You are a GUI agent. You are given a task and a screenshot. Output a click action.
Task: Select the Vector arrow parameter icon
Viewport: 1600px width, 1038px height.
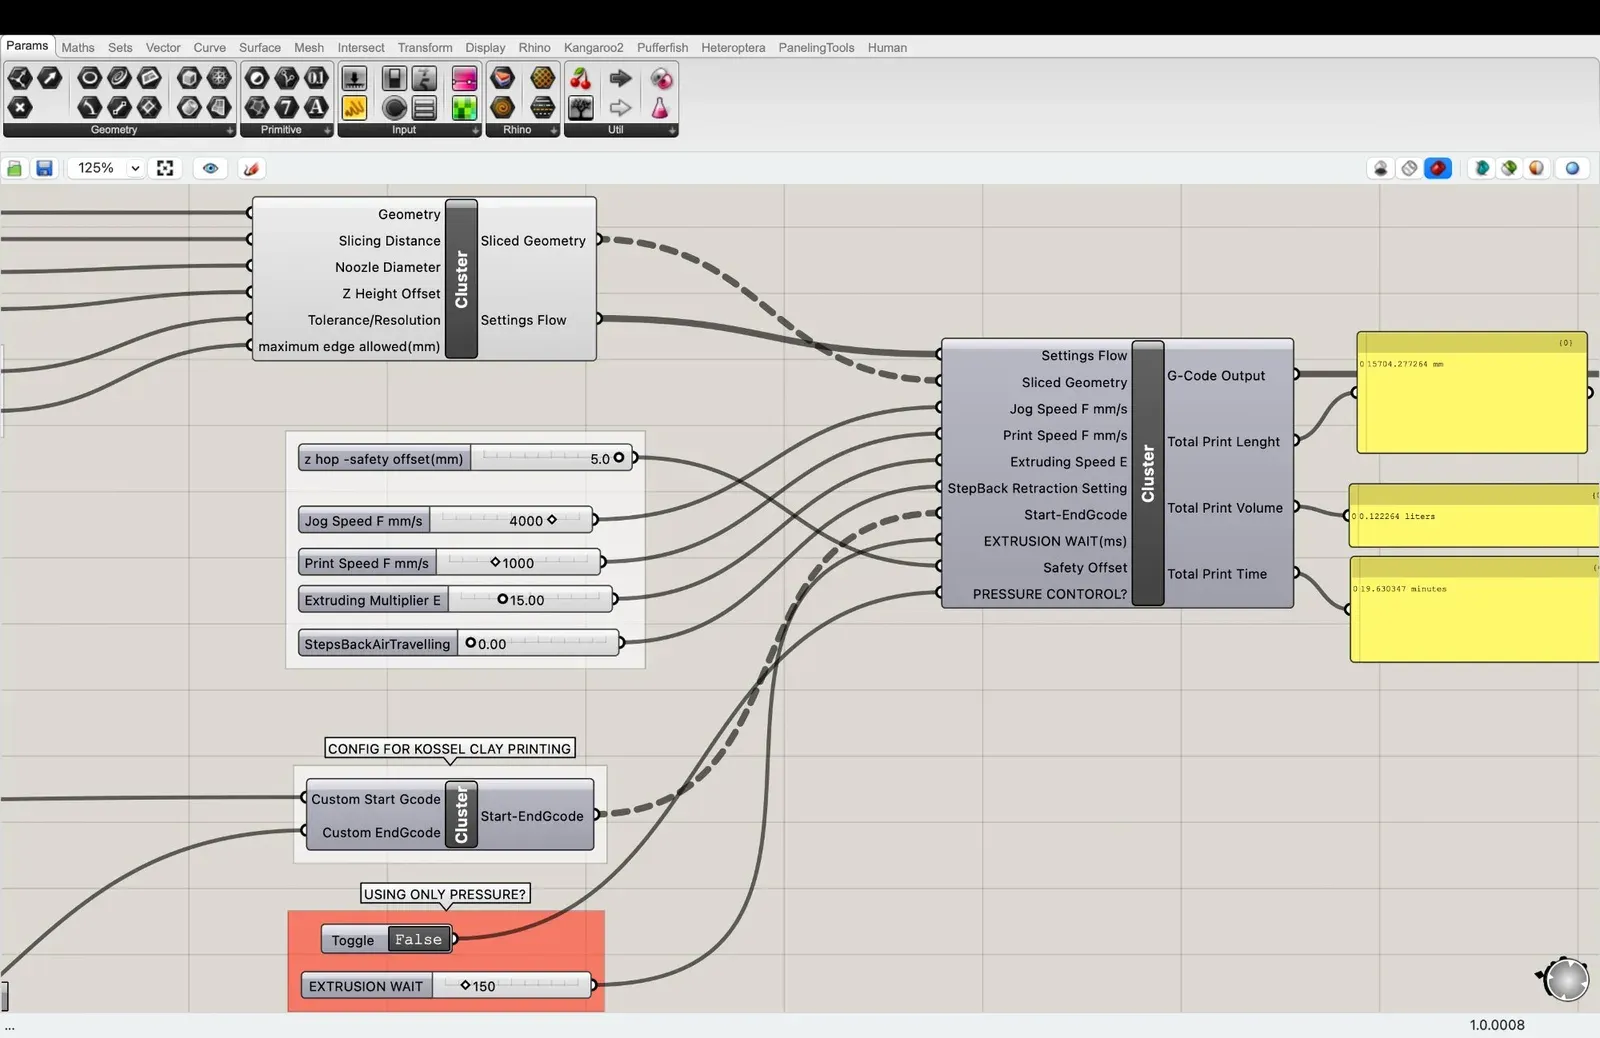pyautogui.click(x=49, y=78)
